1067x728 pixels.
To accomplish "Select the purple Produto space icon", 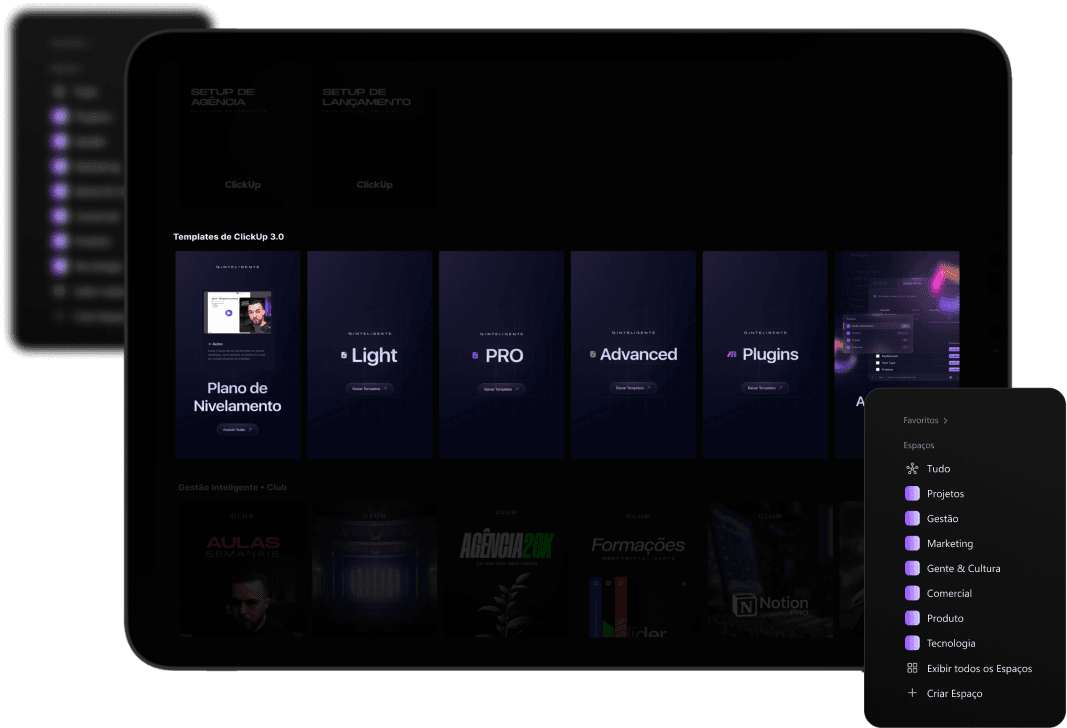I will point(913,618).
